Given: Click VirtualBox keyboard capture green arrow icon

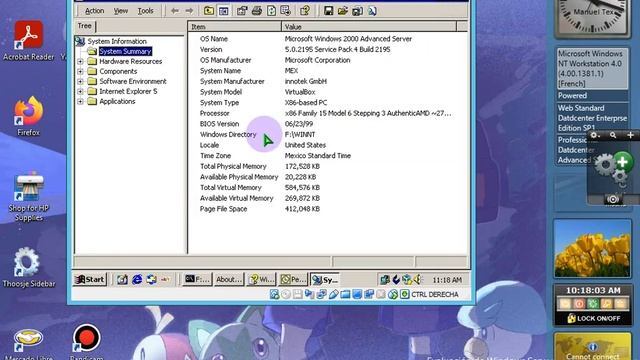Looking at the screenshot, I should pos(404,294).
